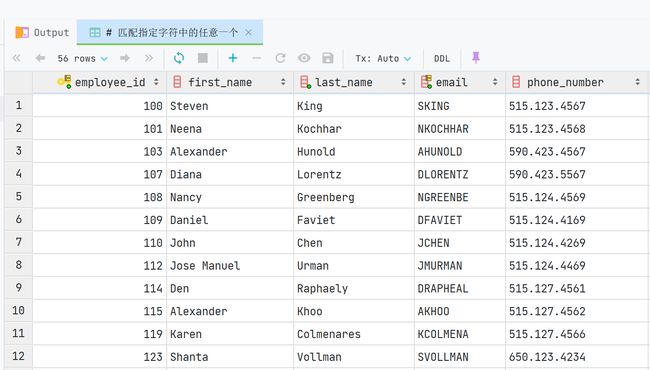The image size is (650, 370).
Task: Jump to the last page of results
Action: (149, 58)
